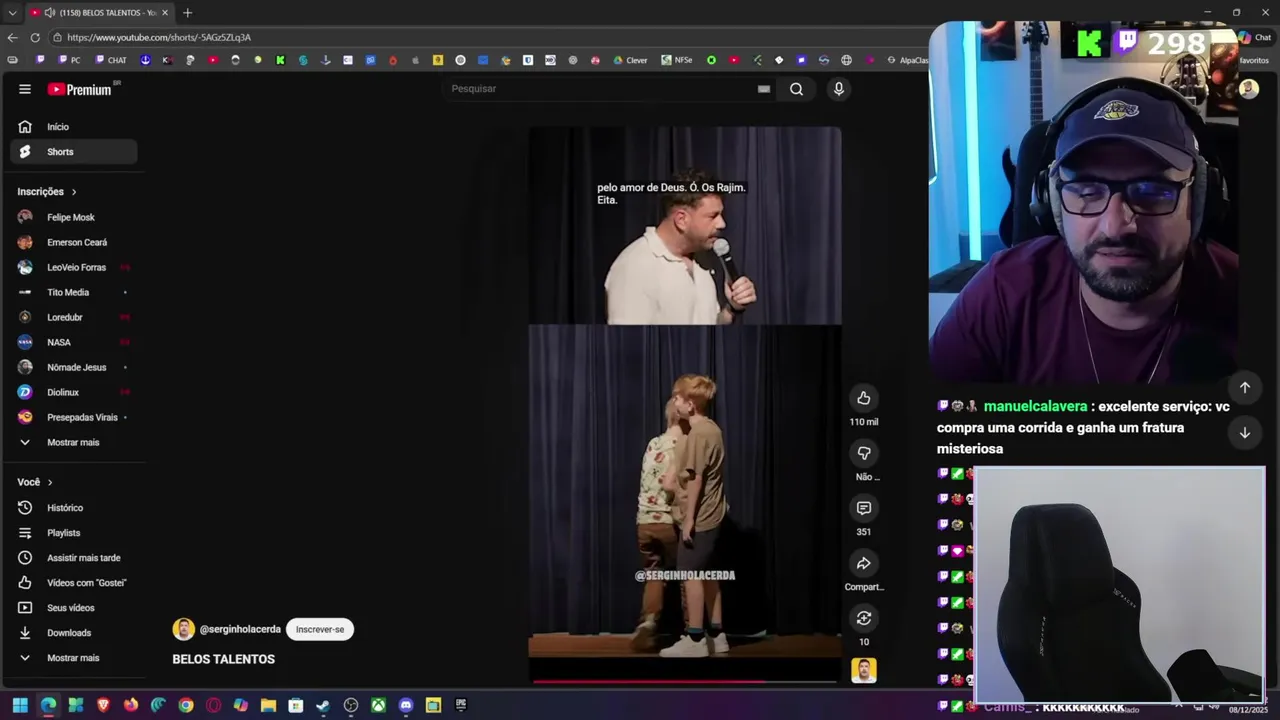
Task: Click the search magnifier button
Action: point(796,89)
